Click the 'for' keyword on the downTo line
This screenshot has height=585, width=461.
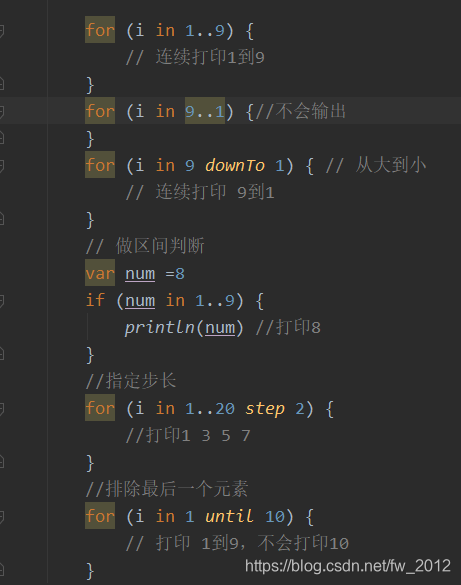100,165
